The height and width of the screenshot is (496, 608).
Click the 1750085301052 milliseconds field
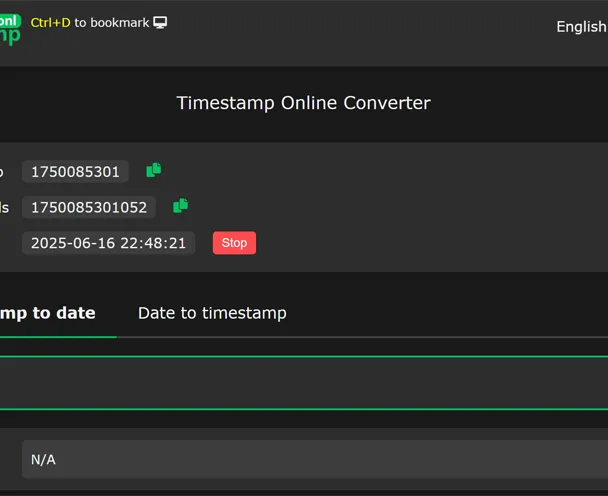coord(89,207)
